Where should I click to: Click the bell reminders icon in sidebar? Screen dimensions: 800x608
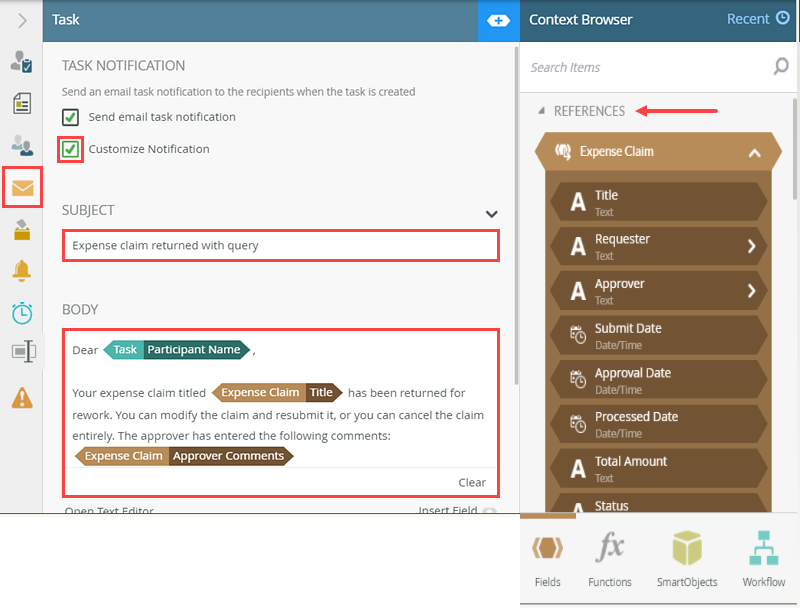point(22,270)
